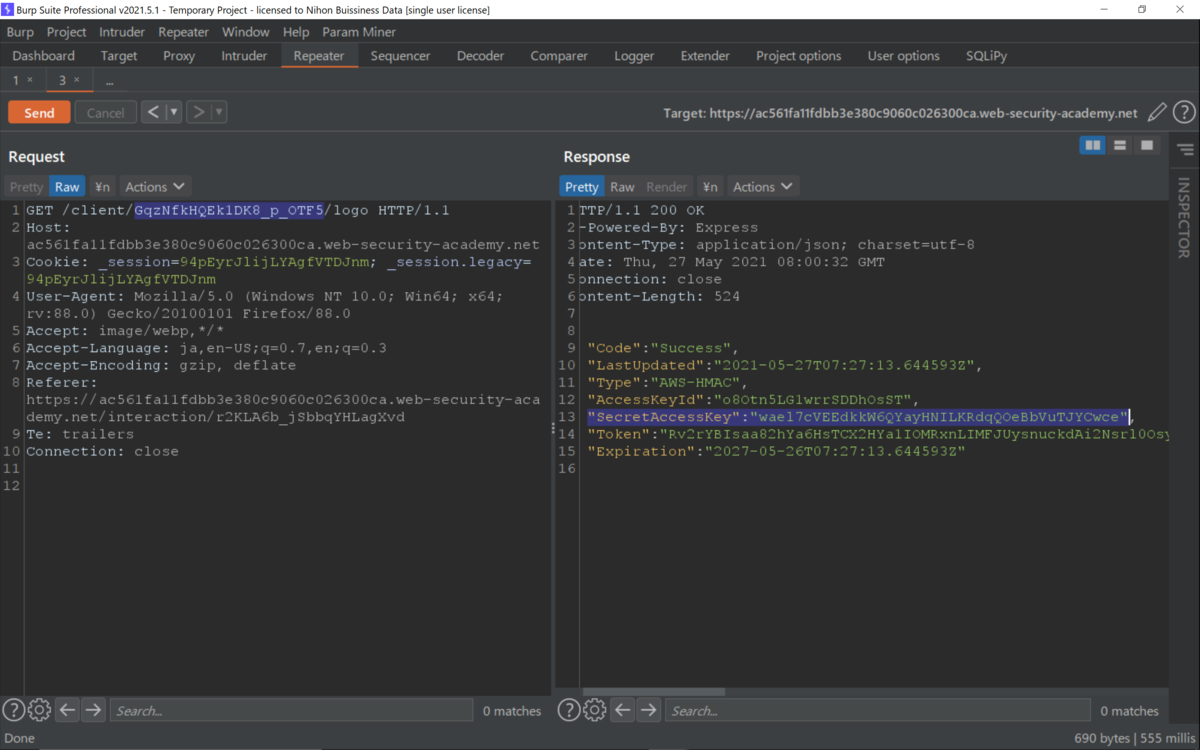Switch to the Comparer tab
Screen dimensions: 1200x750
pos(559,56)
